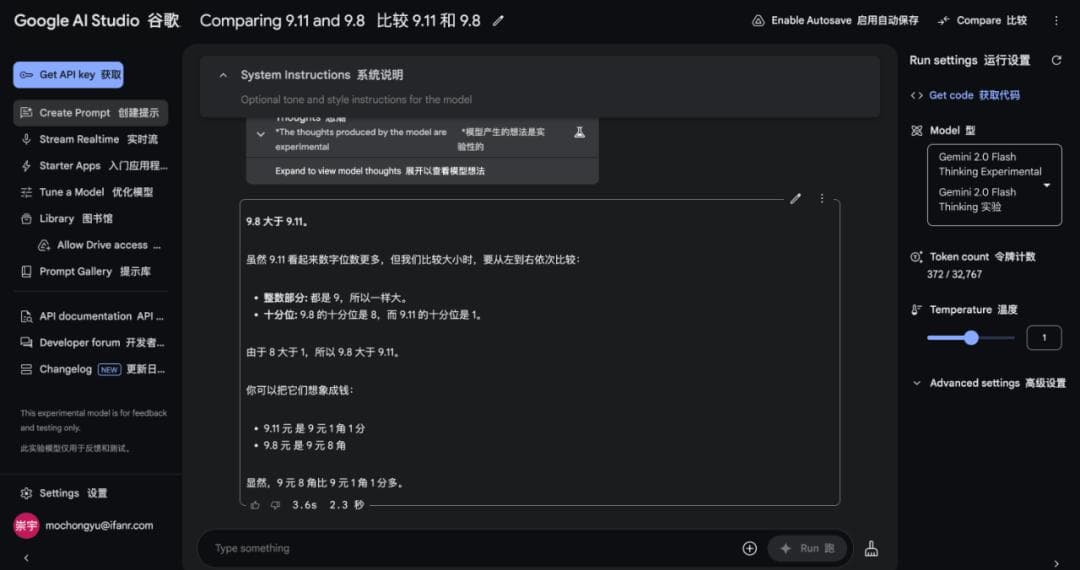The width and height of the screenshot is (1080, 570).
Task: Click the Temperature slider handle
Action: click(x=970, y=338)
